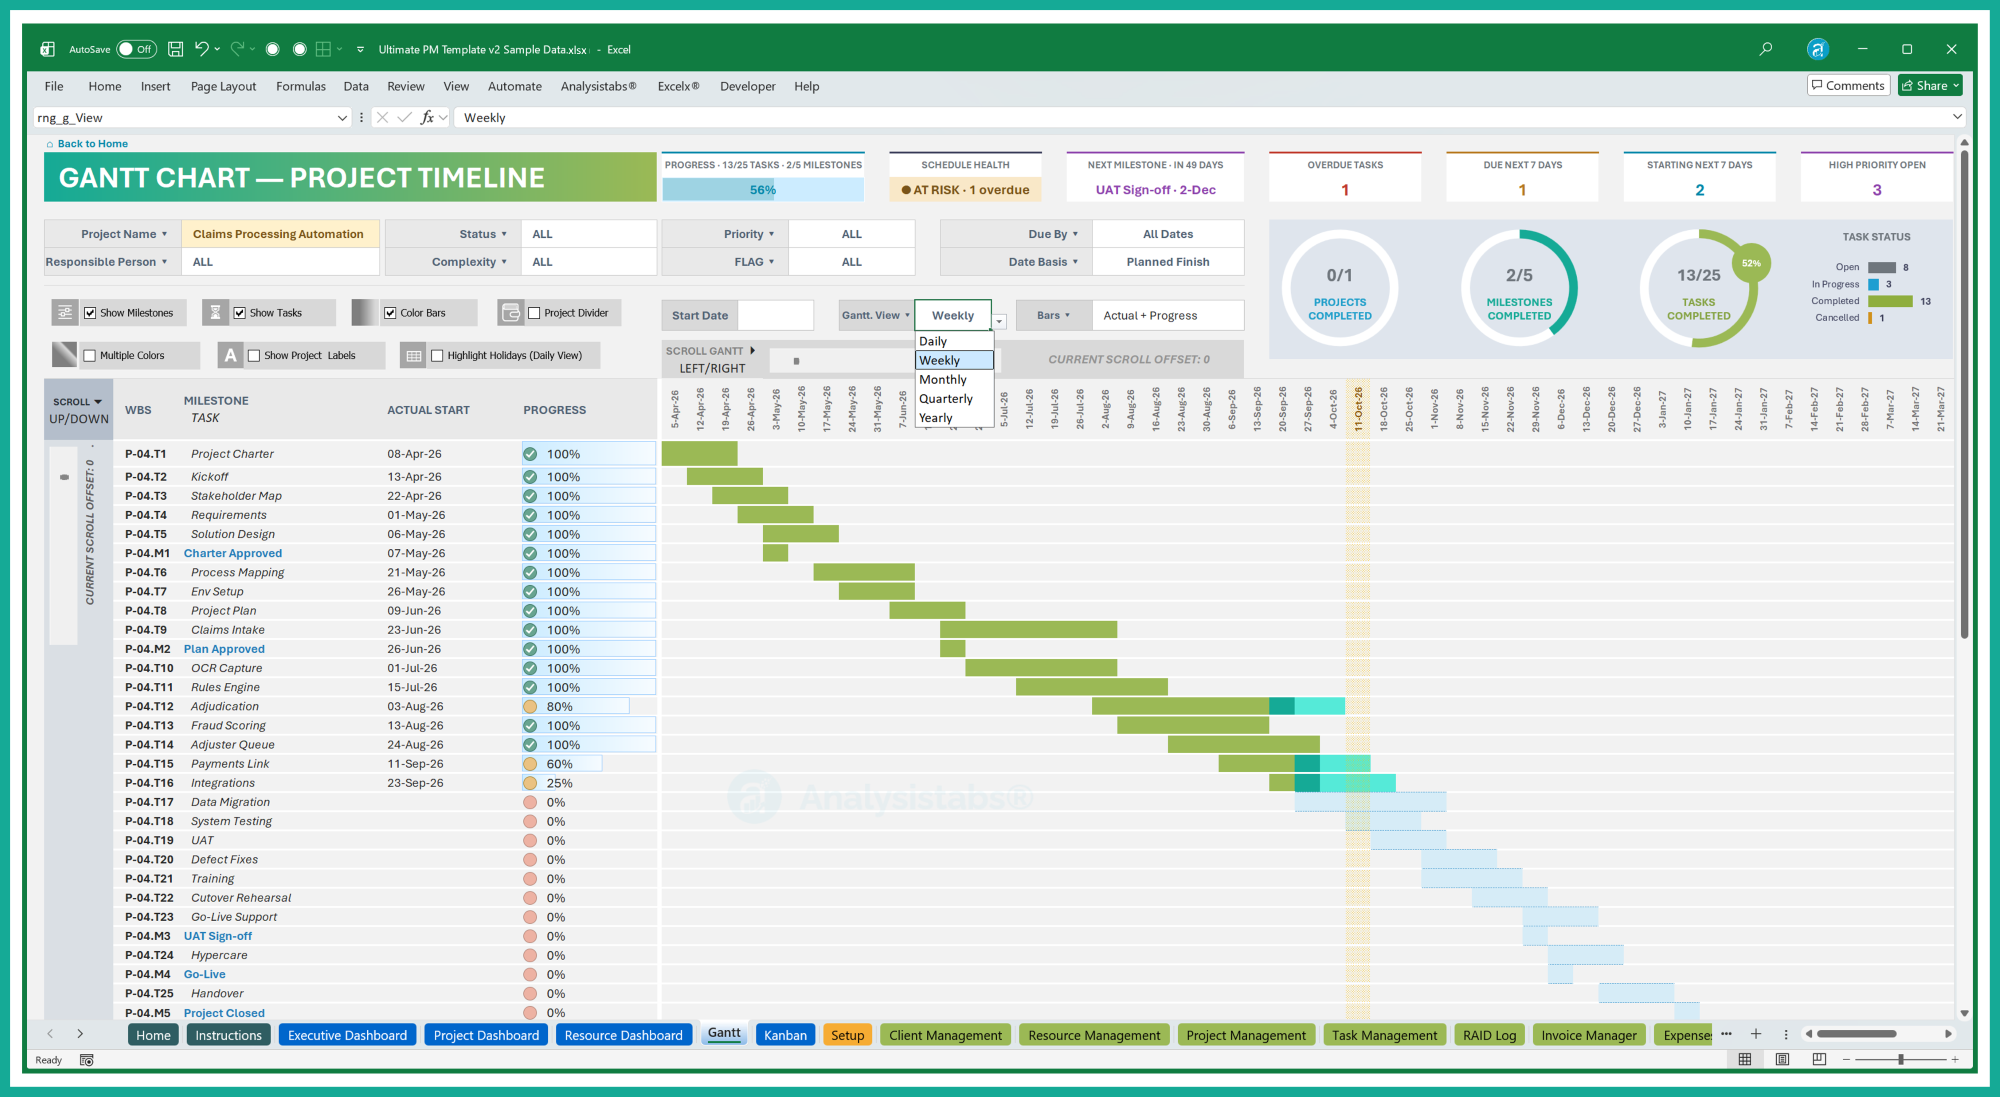Uncheck the Color Bars checkbox
This screenshot has width=2000, height=1097.
tap(390, 313)
